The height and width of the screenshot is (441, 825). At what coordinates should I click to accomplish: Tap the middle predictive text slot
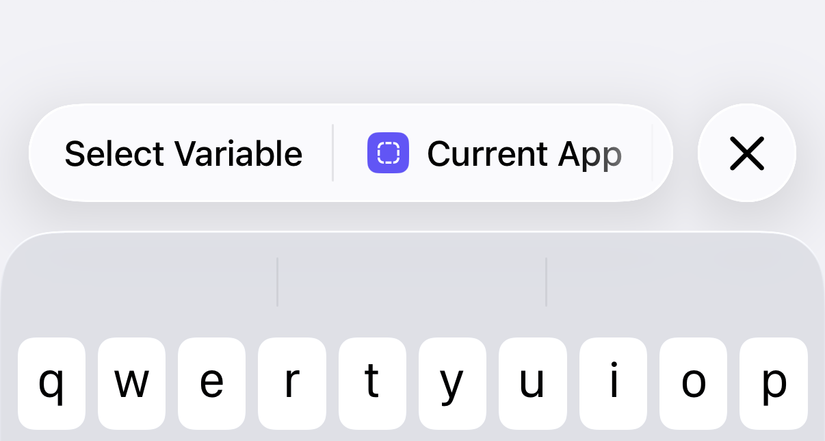pos(411,283)
